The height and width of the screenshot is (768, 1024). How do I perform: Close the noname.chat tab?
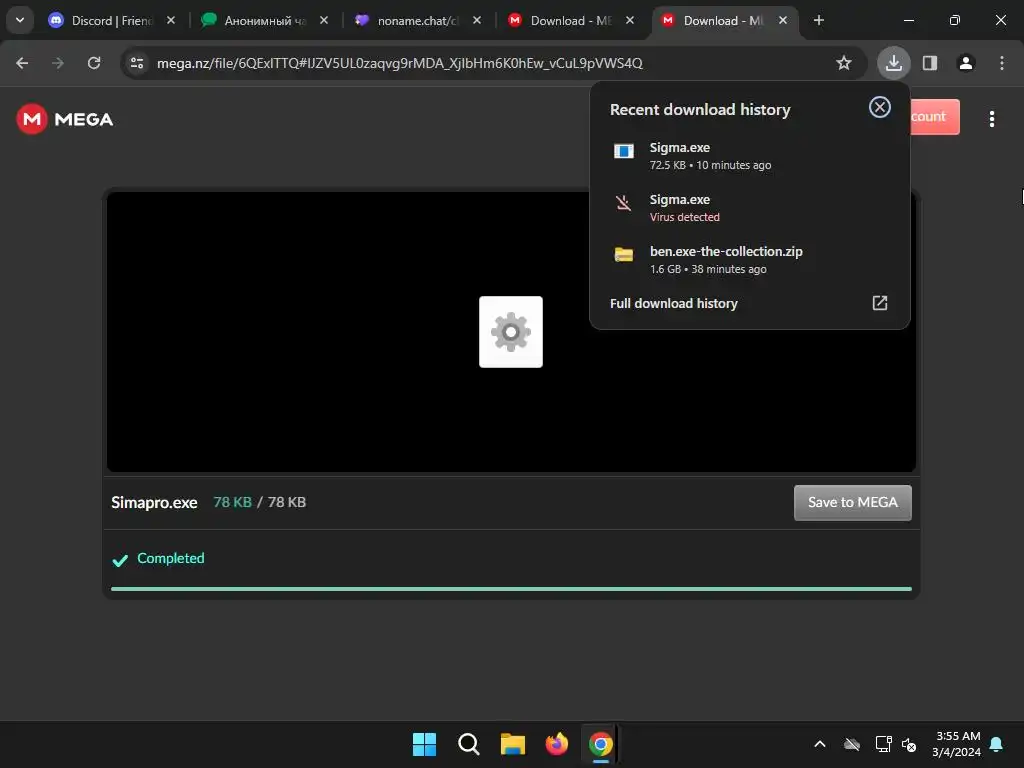(x=477, y=20)
